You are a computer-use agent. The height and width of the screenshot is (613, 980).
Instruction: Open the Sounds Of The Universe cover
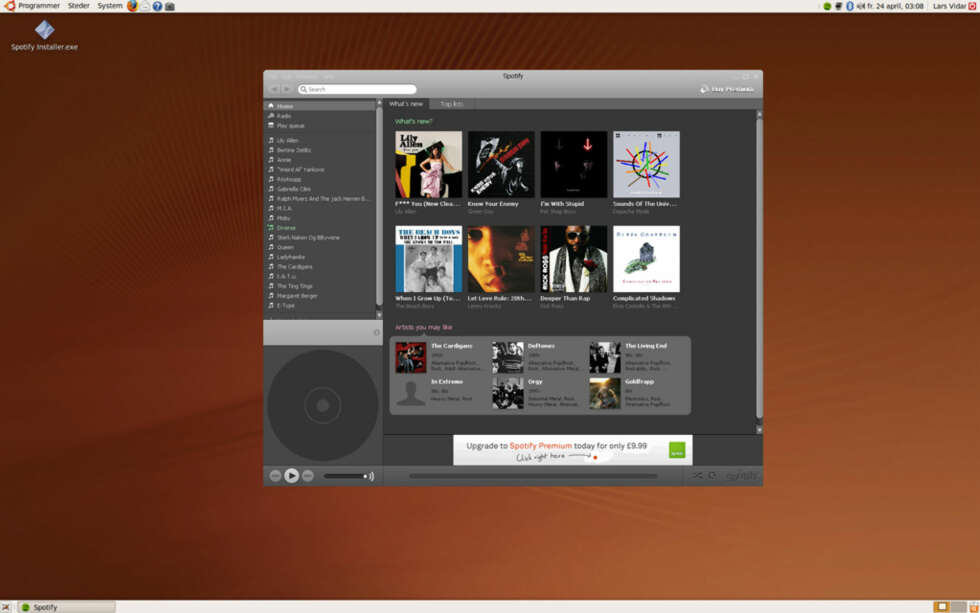646,164
